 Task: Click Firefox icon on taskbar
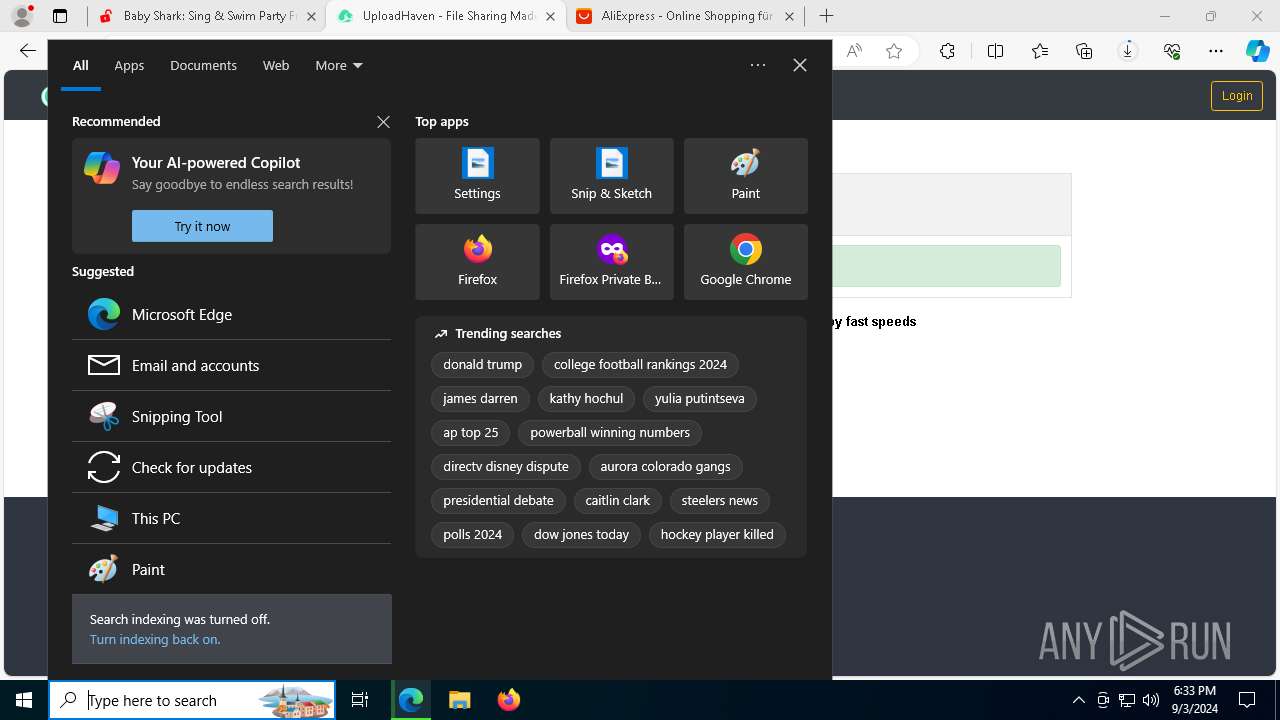coord(508,700)
